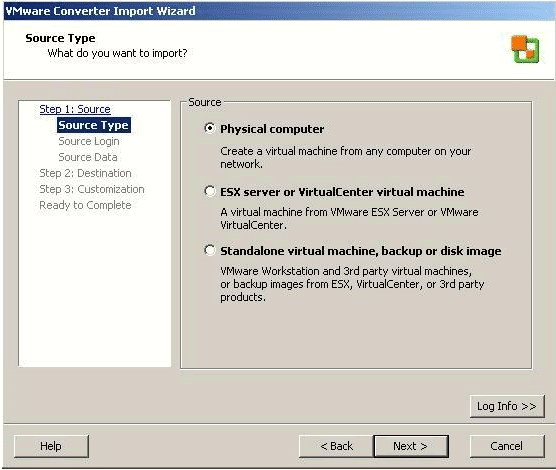556x470 pixels.
Task: Click the Physical computer description text
Action: (346, 157)
